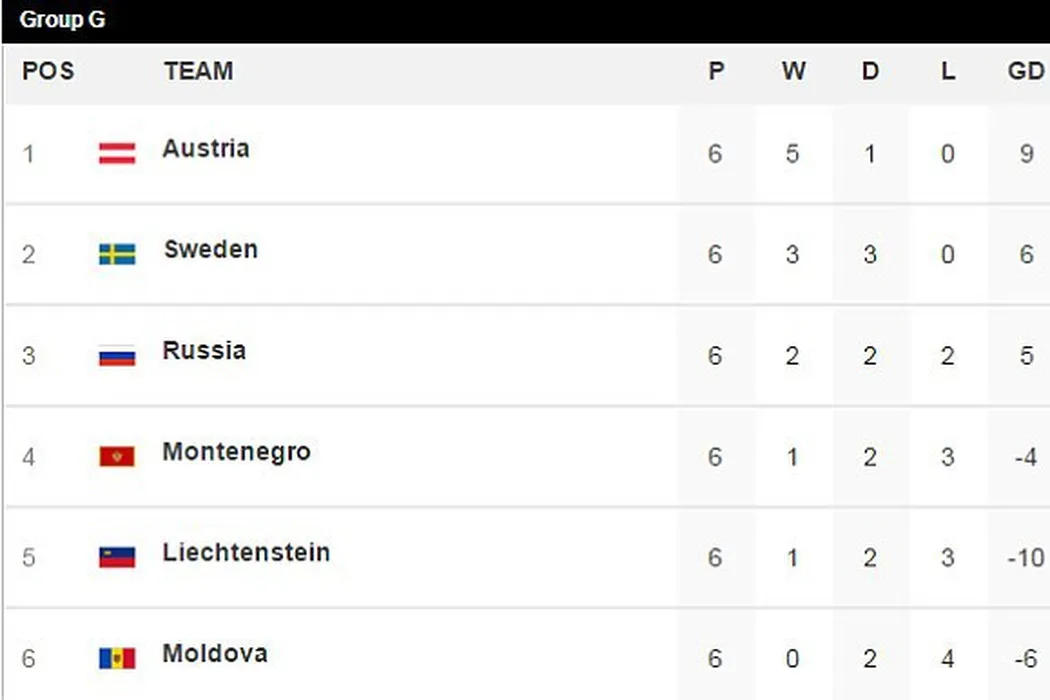The width and height of the screenshot is (1050, 700).
Task: Click the Group G header title
Action: tap(62, 20)
